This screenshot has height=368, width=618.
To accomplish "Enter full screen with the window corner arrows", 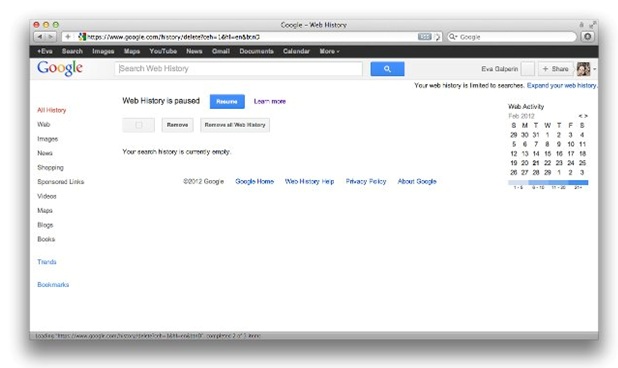I will [592, 25].
